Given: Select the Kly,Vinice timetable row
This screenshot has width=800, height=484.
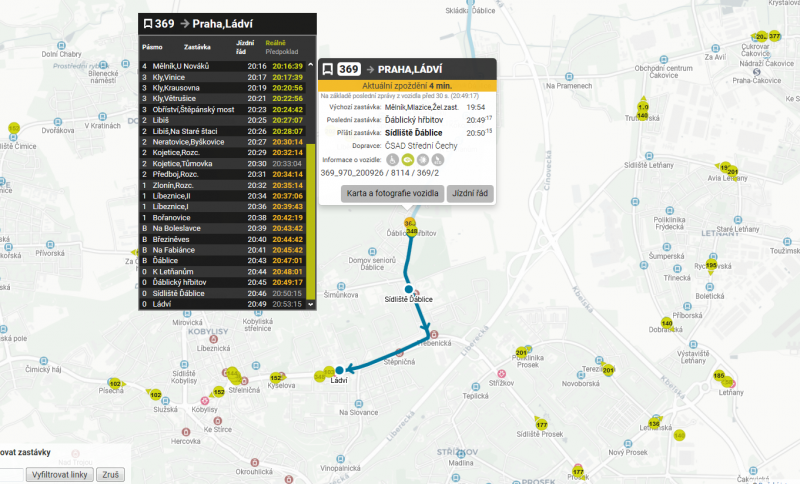Looking at the screenshot, I should (x=222, y=77).
